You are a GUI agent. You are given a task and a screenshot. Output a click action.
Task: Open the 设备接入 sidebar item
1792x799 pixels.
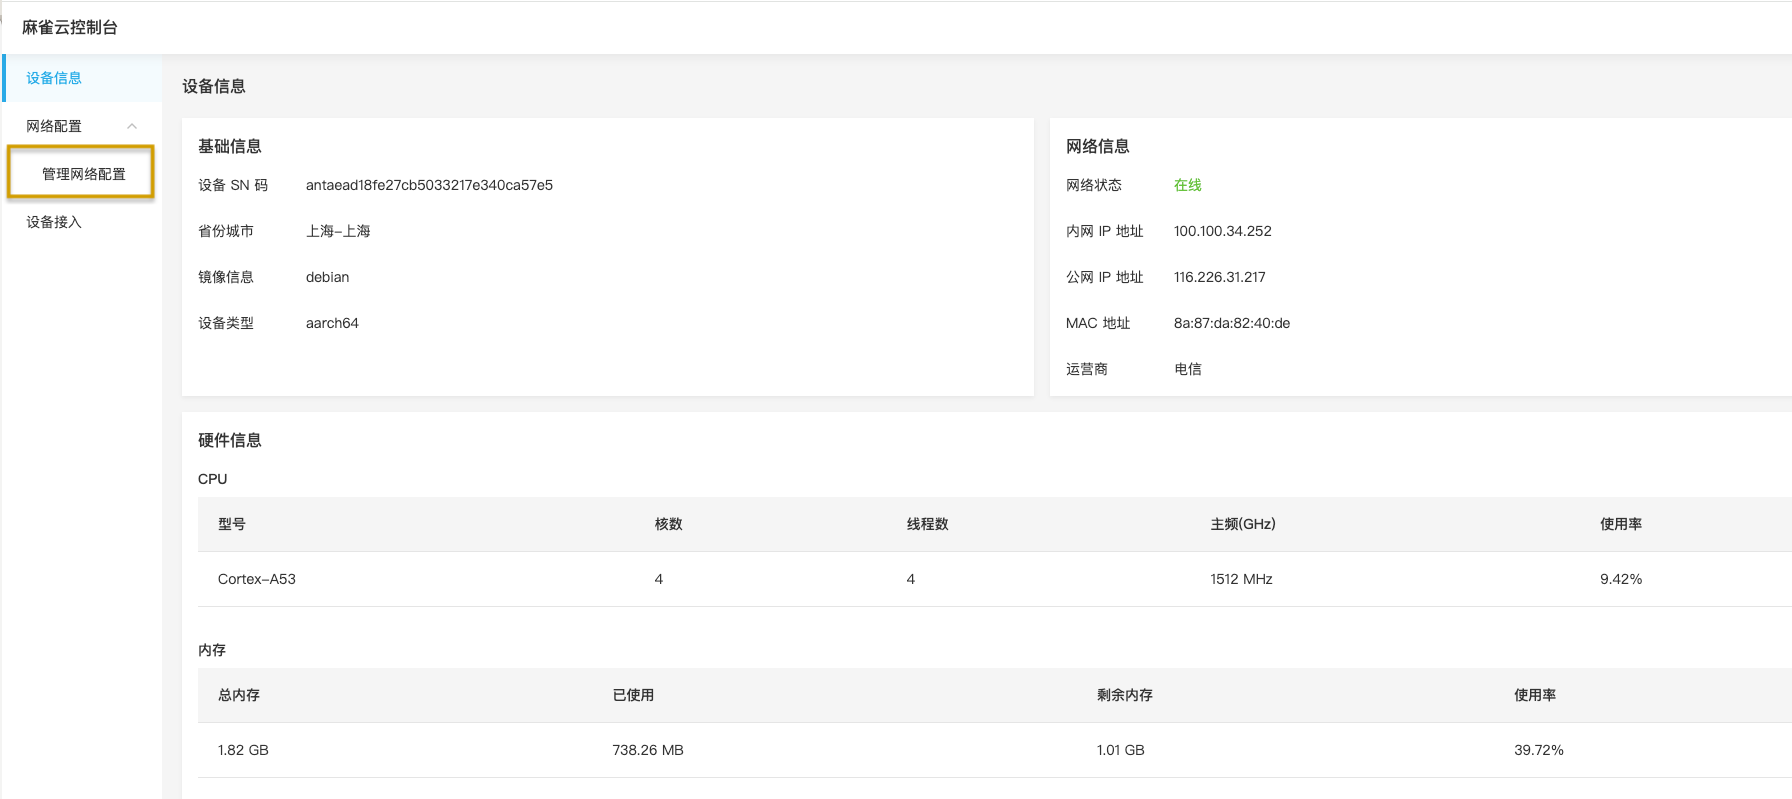pos(82,222)
